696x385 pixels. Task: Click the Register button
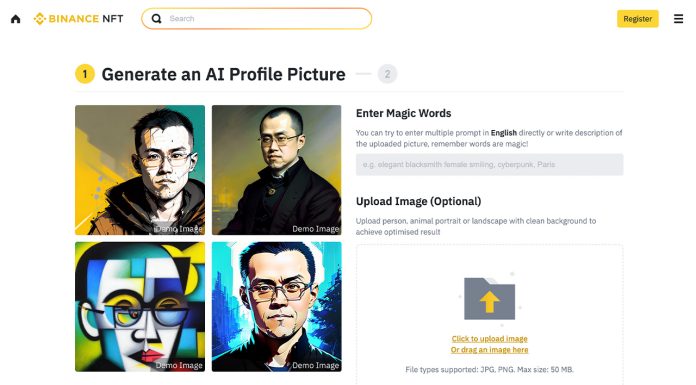(x=637, y=19)
